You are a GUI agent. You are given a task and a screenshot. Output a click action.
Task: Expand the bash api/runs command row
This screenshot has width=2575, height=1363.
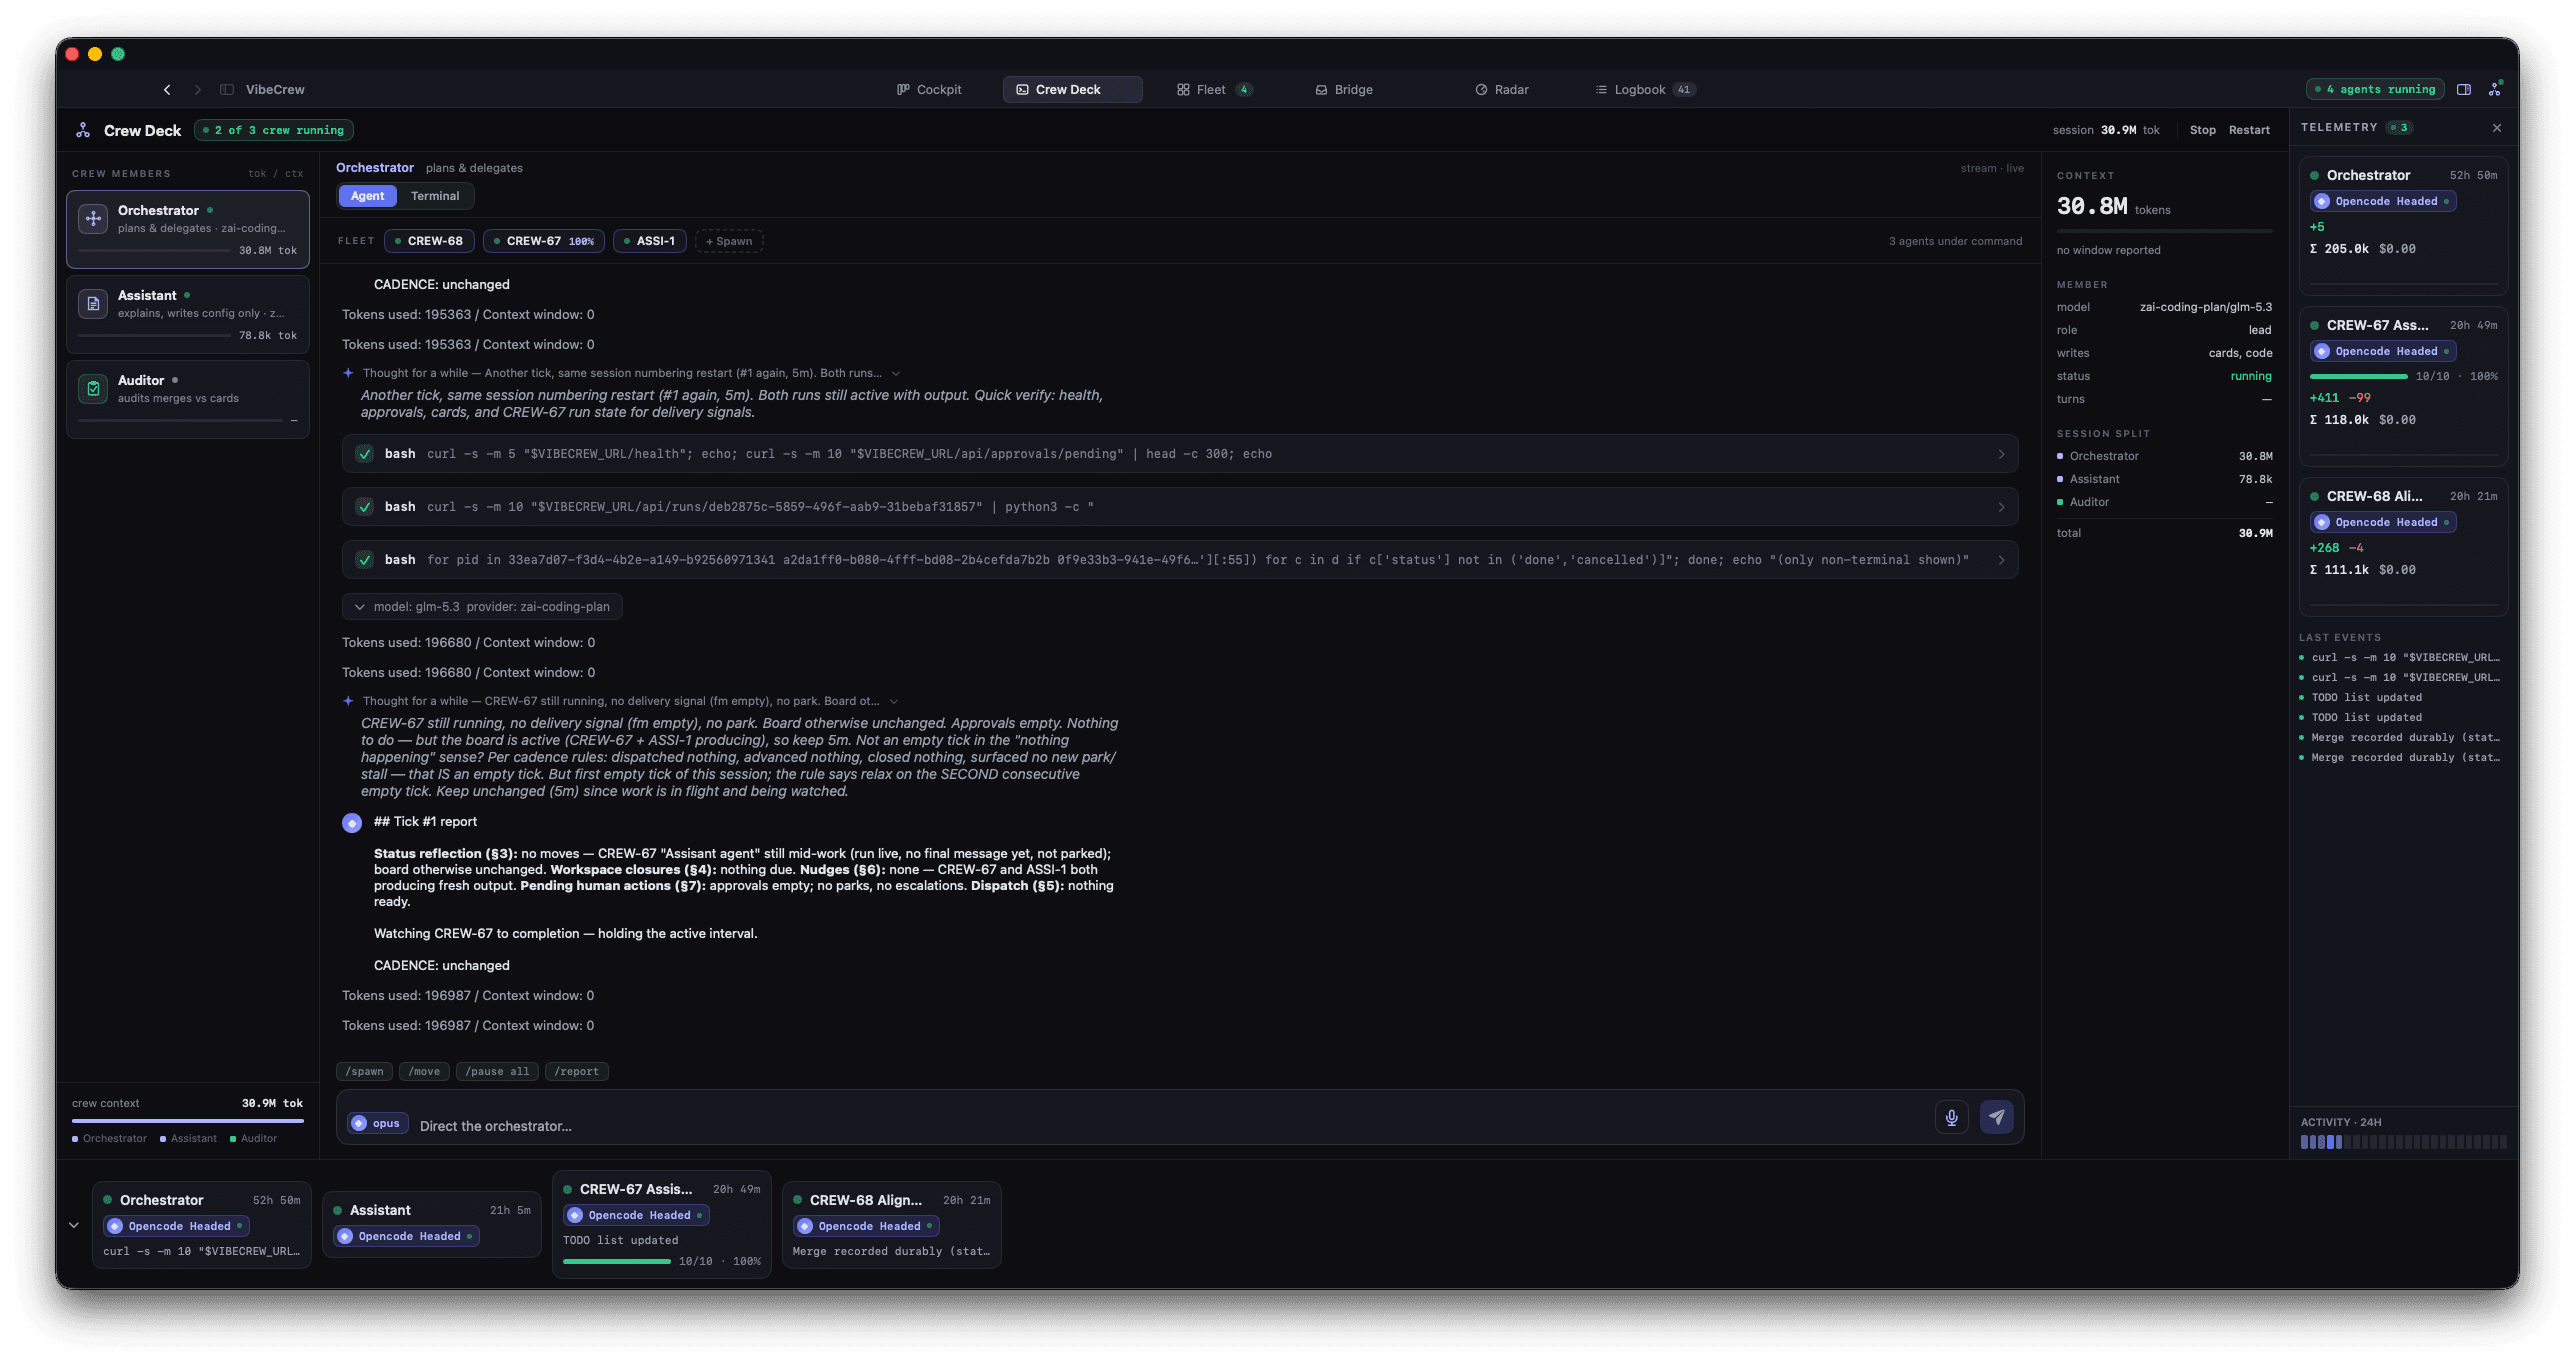[2001, 507]
